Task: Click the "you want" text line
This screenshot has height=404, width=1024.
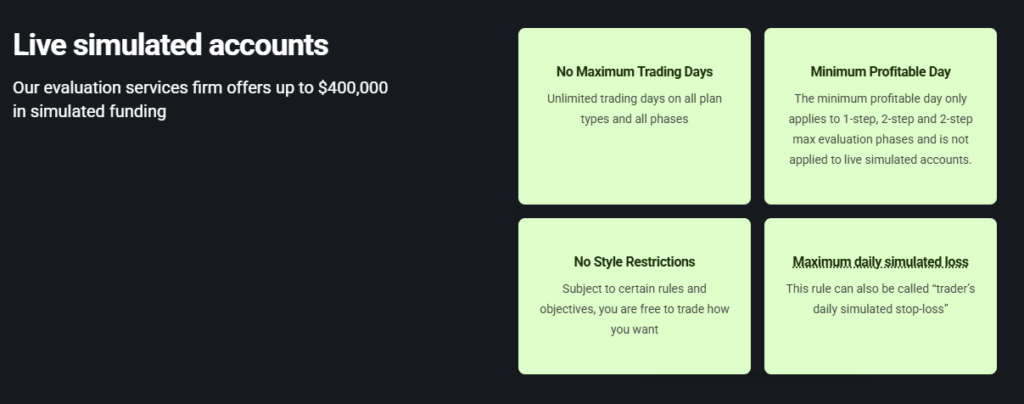Action: tap(634, 328)
